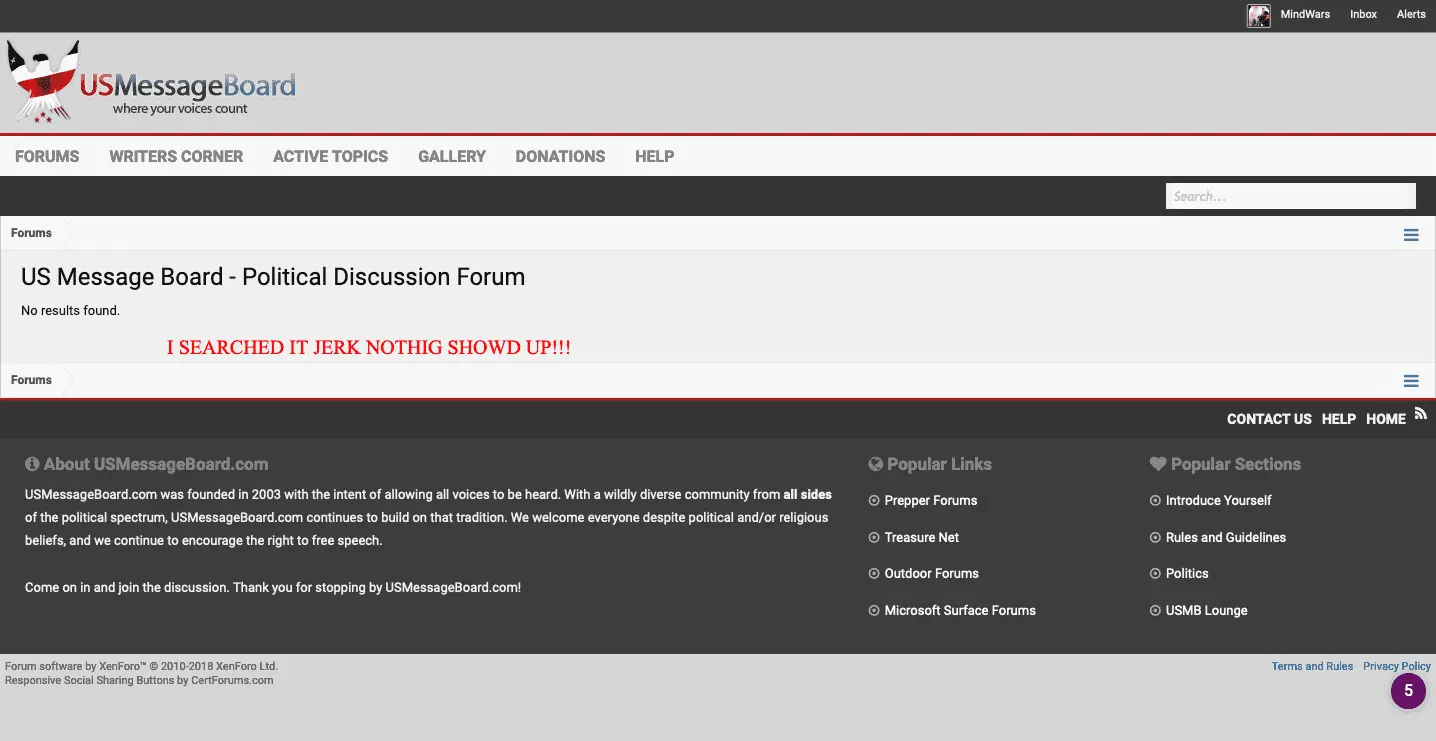Switch to Active Topics
1436x741 pixels.
330,156
